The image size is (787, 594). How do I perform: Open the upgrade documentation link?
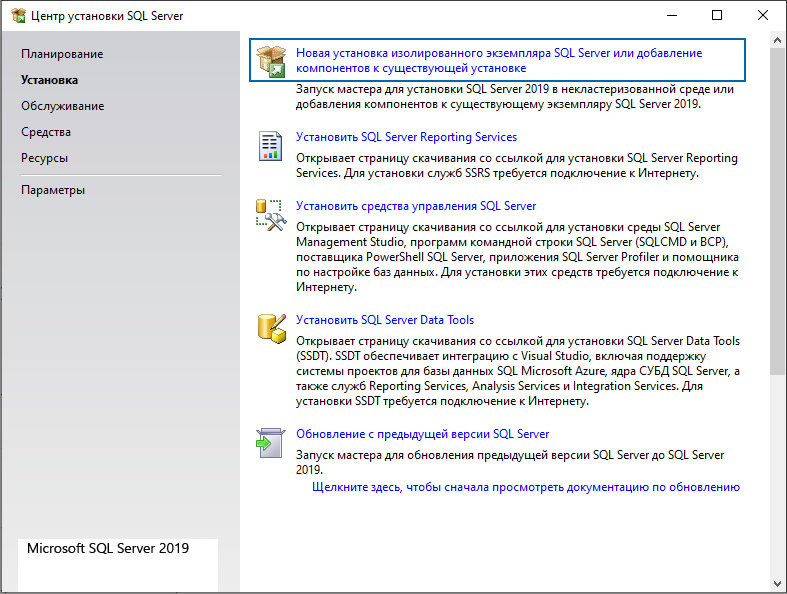526,487
